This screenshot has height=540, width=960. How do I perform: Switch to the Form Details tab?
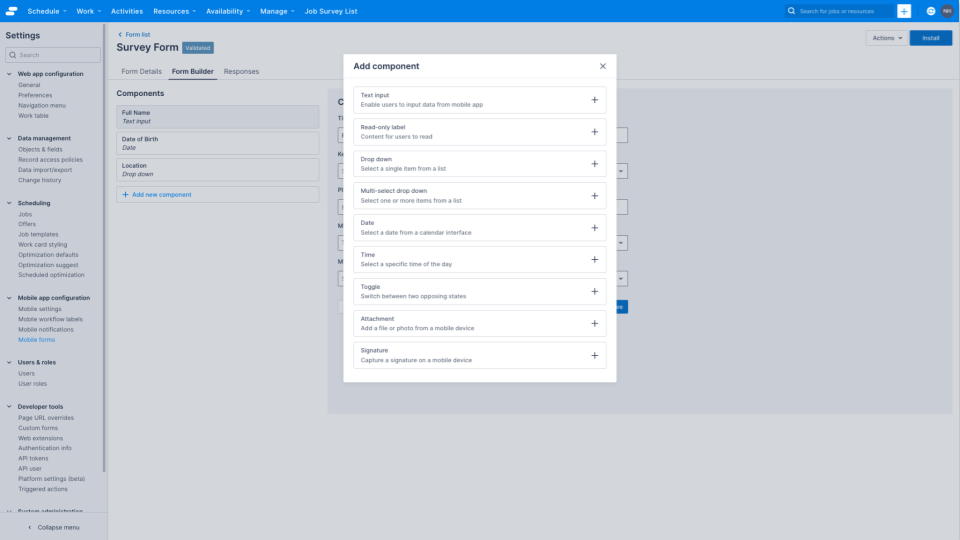click(x=141, y=72)
